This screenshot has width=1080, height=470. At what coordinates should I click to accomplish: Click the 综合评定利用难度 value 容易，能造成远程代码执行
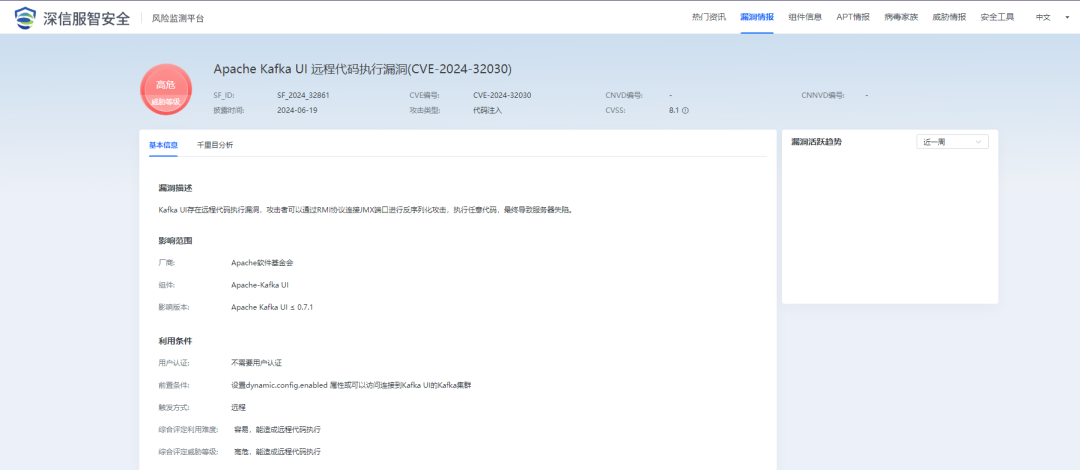click(x=277, y=429)
